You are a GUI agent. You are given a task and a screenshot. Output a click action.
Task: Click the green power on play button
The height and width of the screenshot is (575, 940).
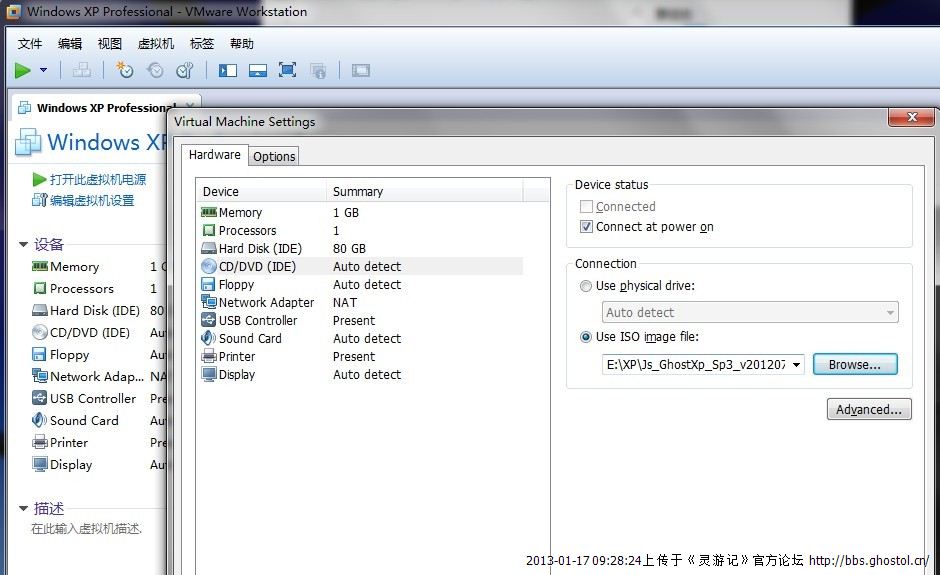[22, 70]
